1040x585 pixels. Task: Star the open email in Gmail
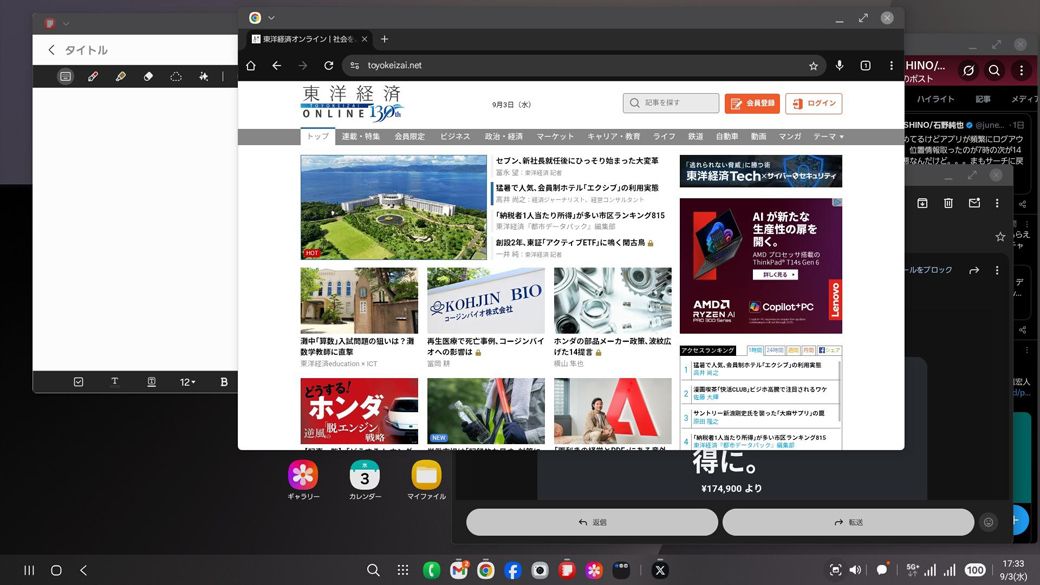coord(1000,237)
